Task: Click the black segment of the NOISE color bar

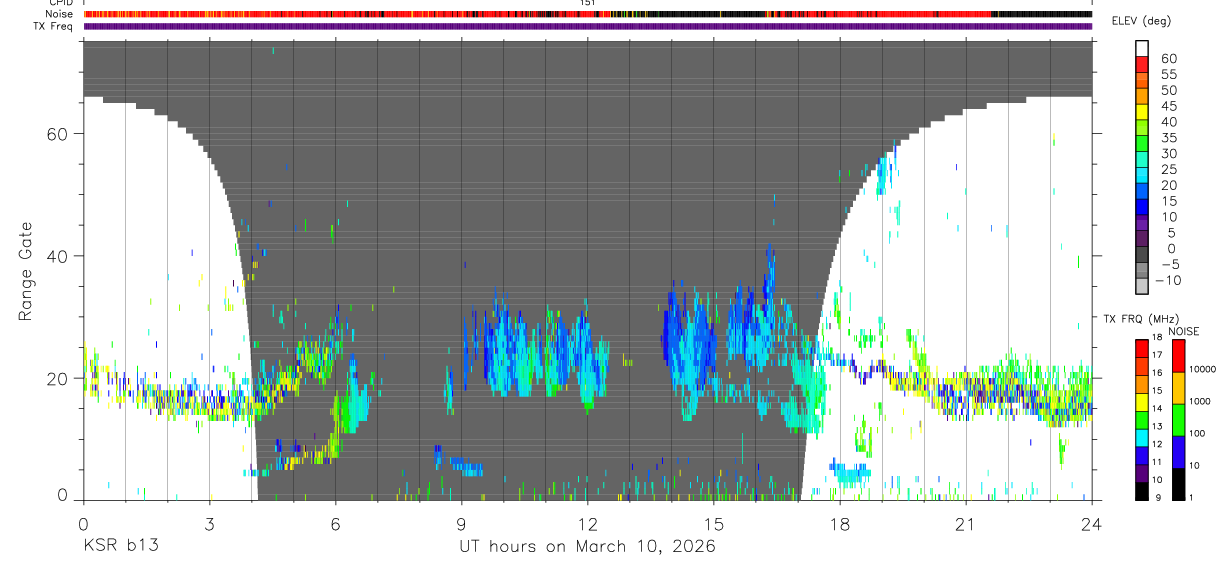Action: (1178, 484)
